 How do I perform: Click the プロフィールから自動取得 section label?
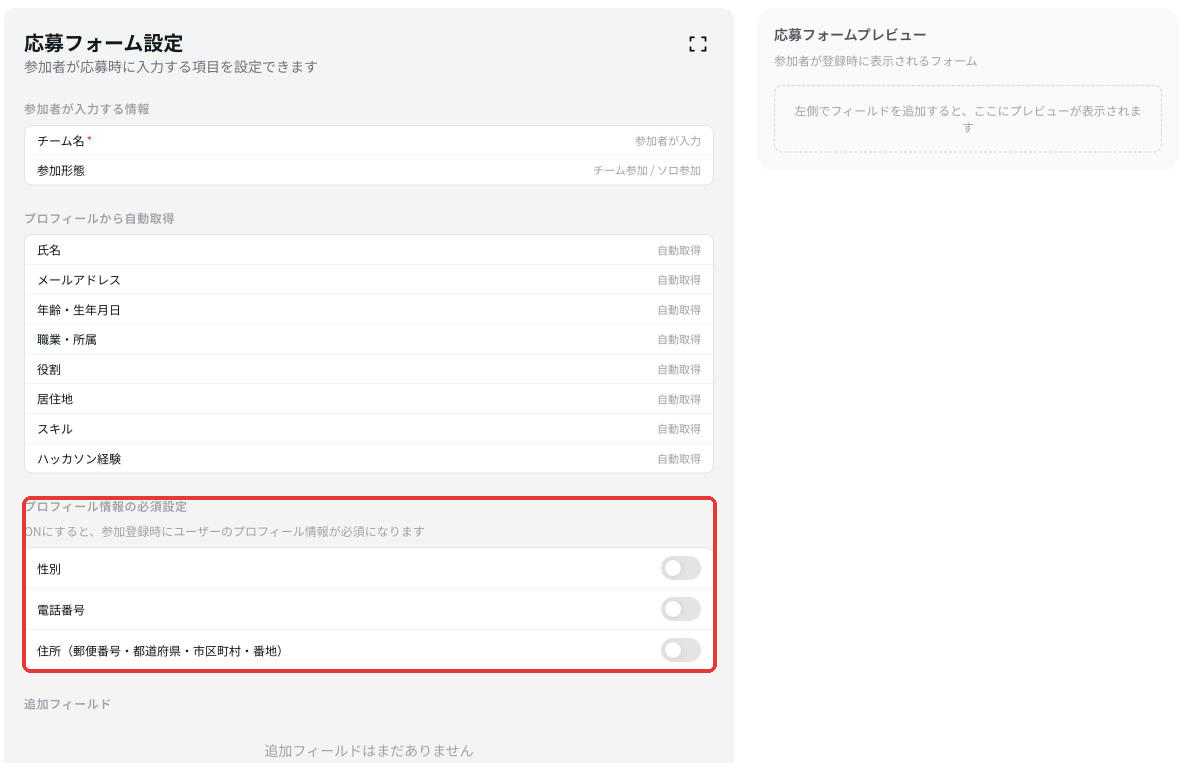pyautogui.click(x=99, y=218)
